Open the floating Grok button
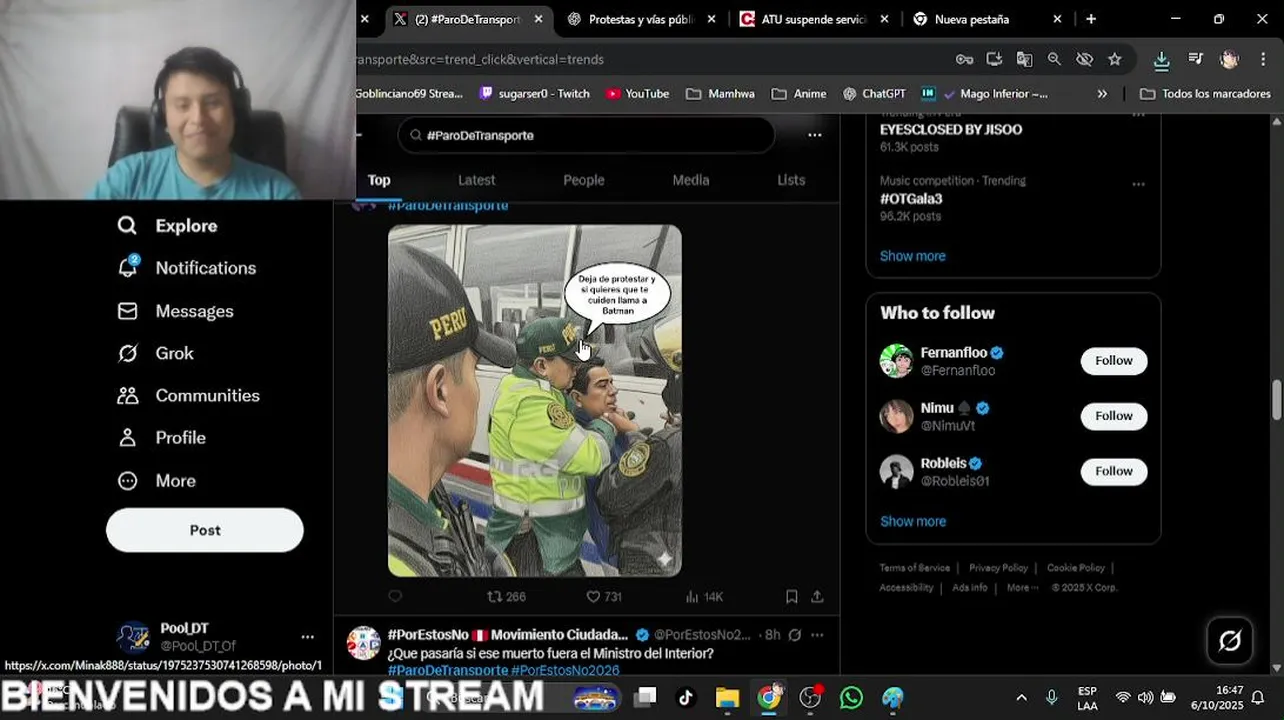Viewport: 1284px width, 720px height. (x=1230, y=641)
